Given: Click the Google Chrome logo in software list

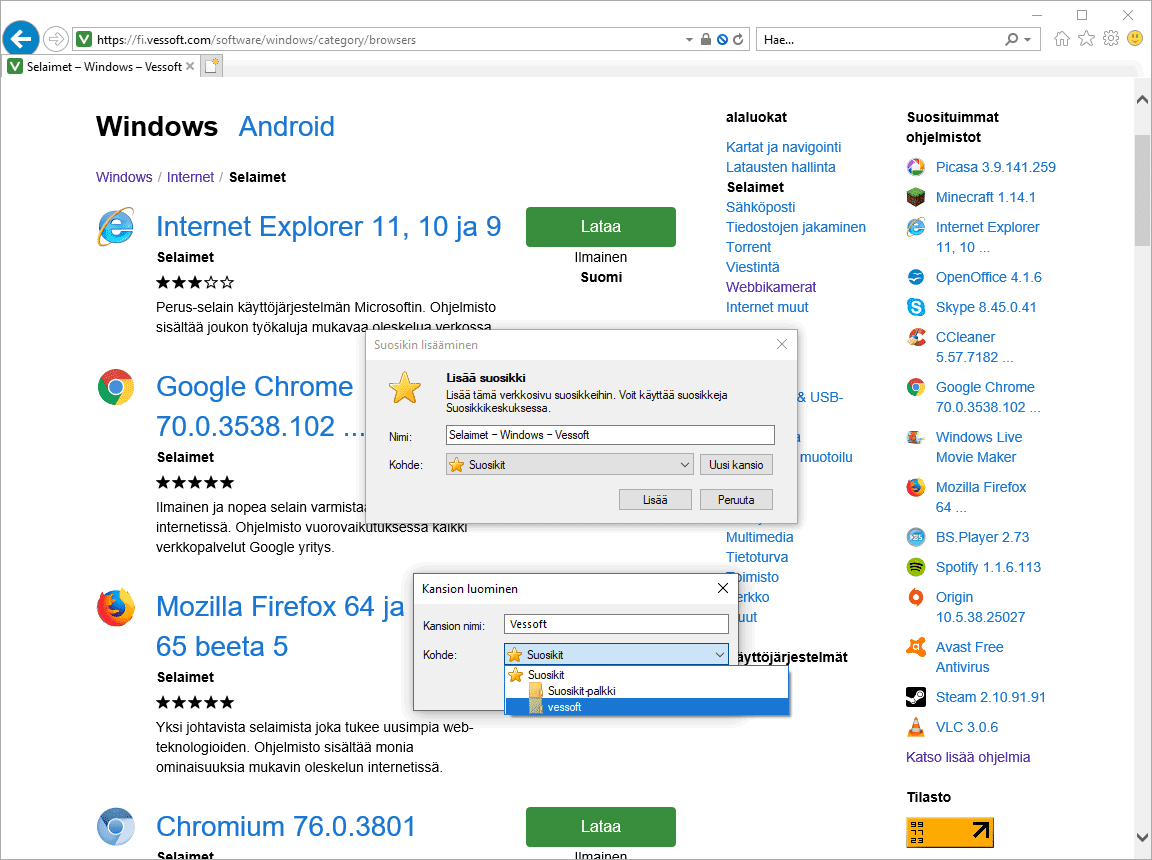Looking at the screenshot, I should click(116, 387).
